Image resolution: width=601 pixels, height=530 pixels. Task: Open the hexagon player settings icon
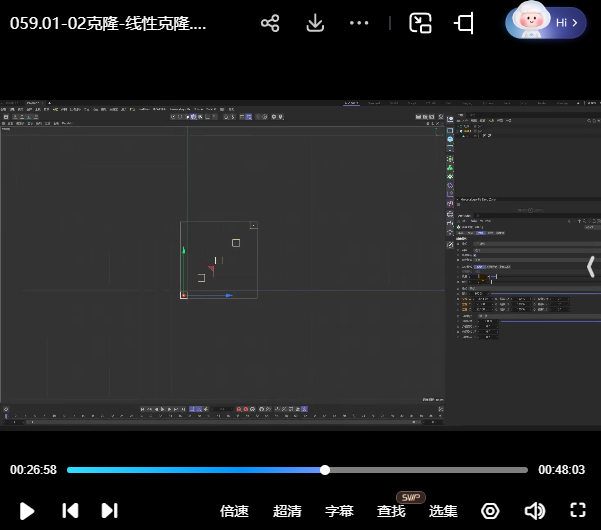click(490, 511)
